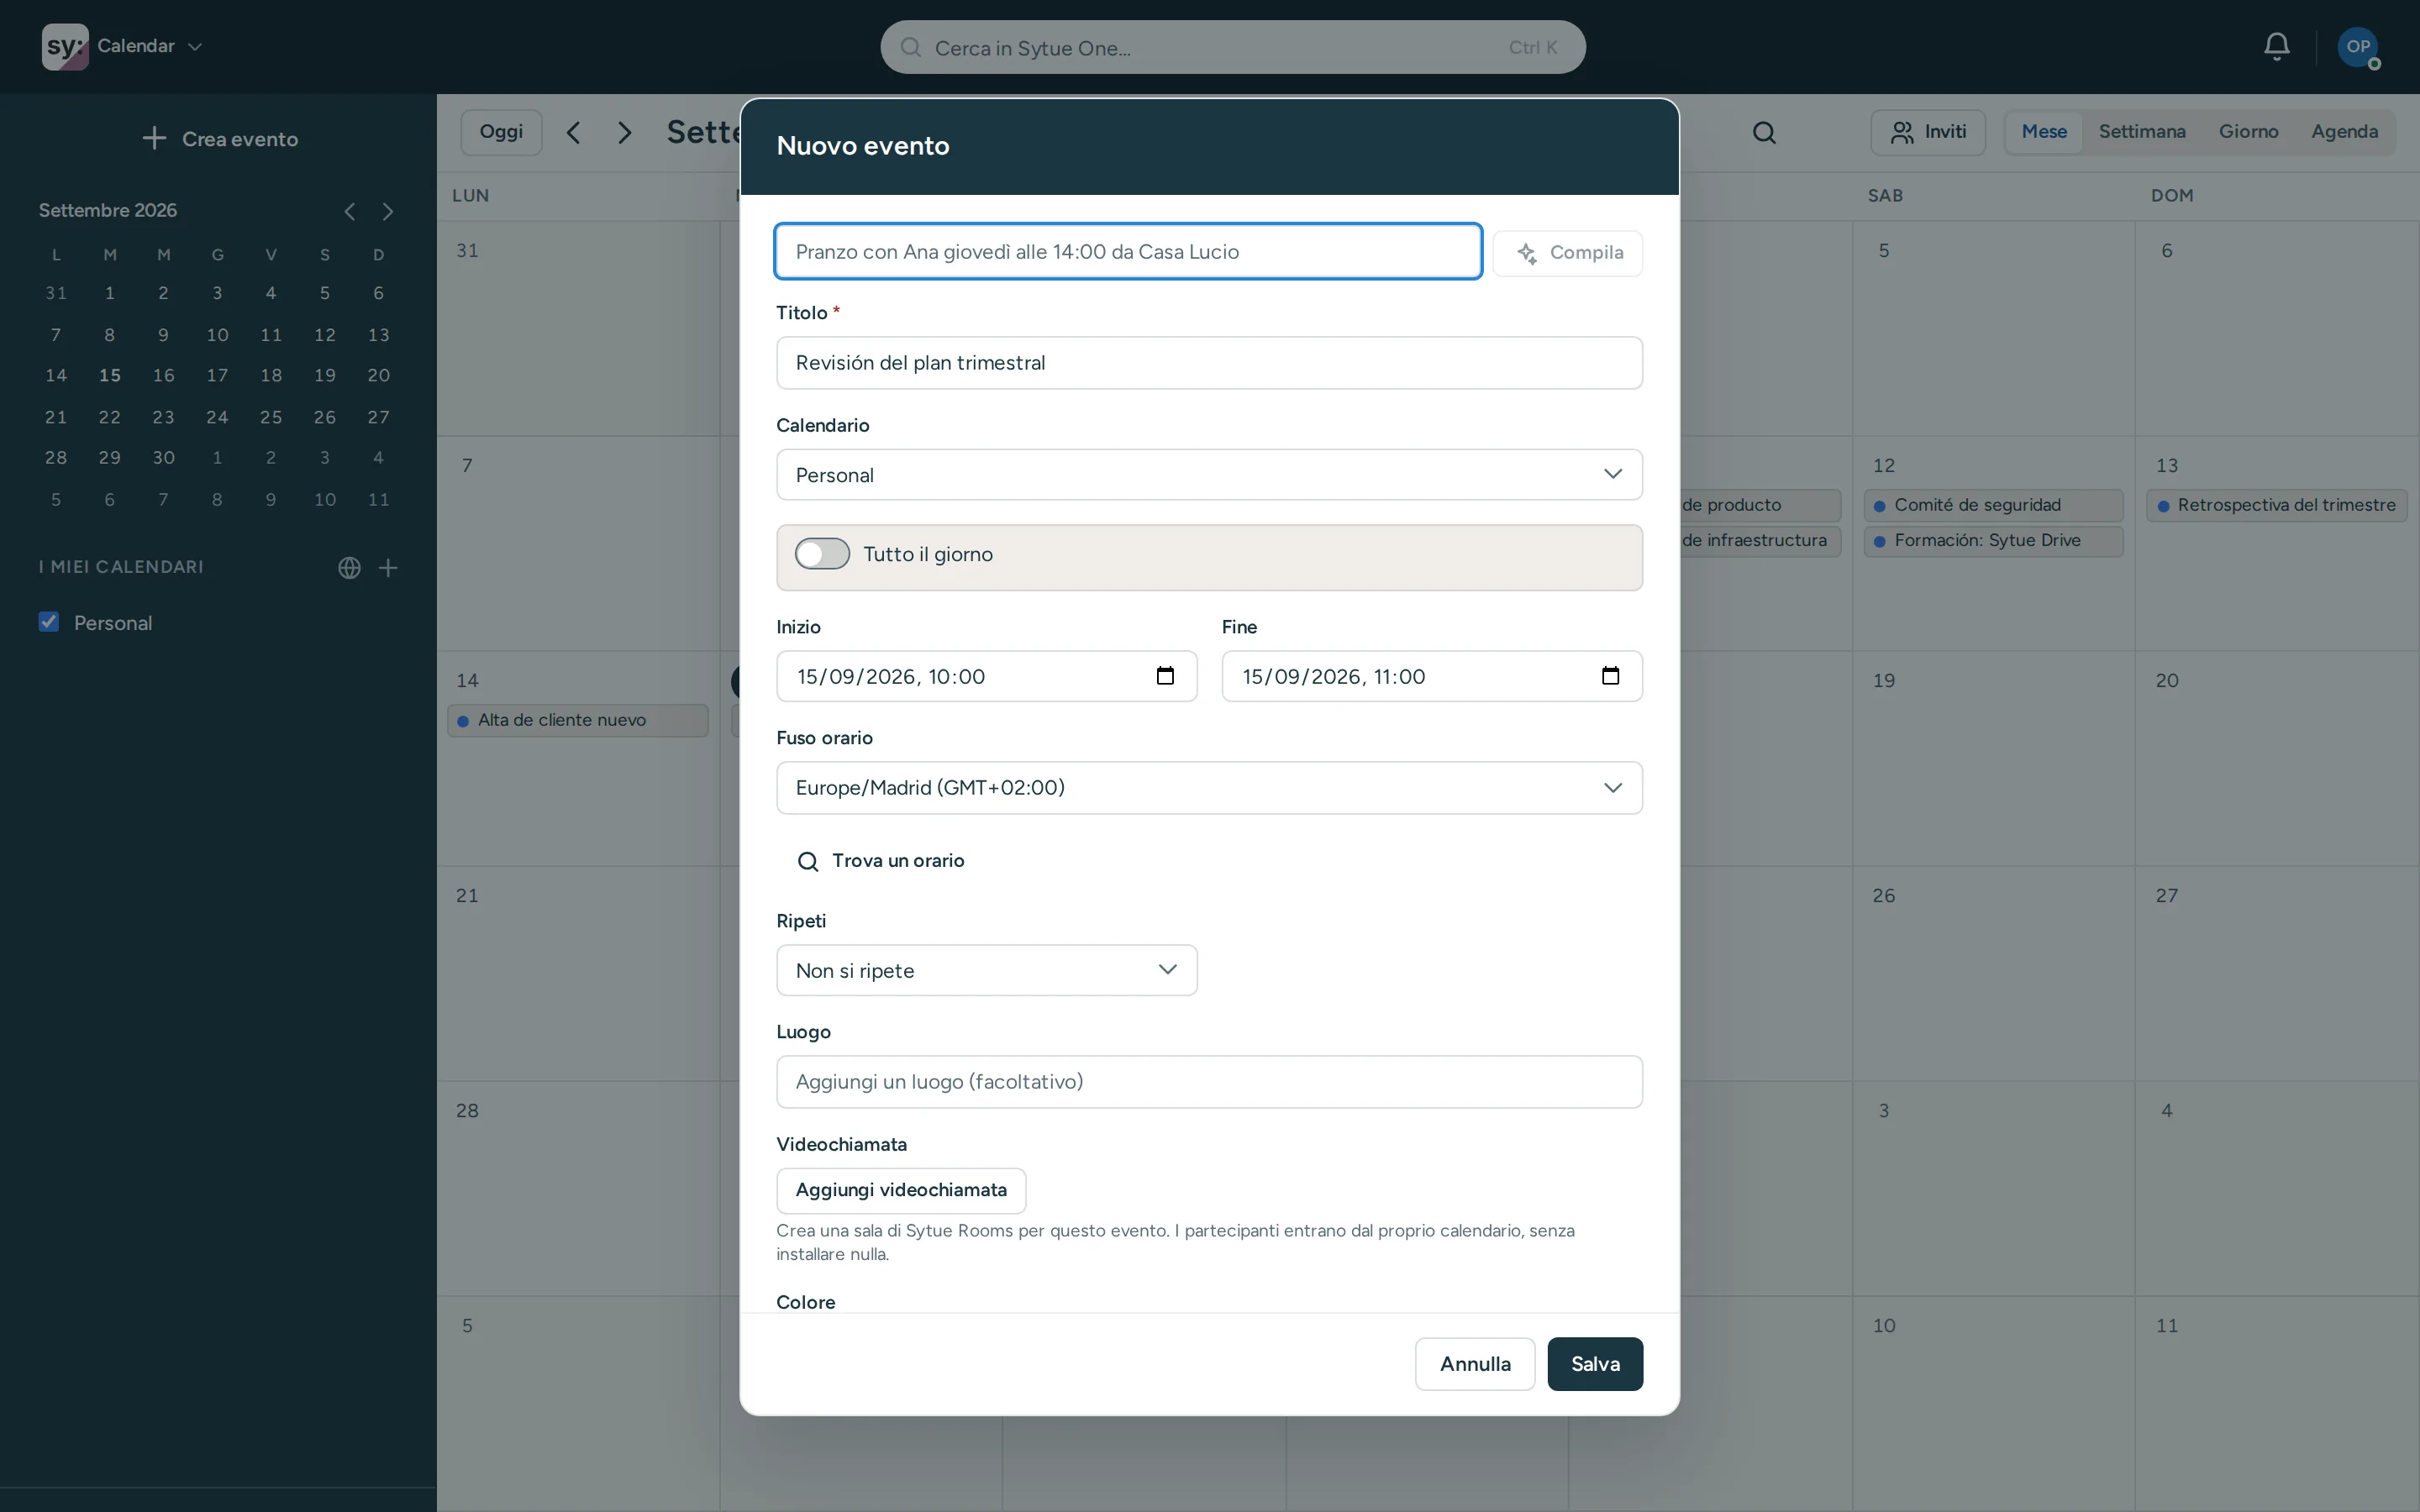Focus the Cerca in Sytue One search bar

point(1233,47)
